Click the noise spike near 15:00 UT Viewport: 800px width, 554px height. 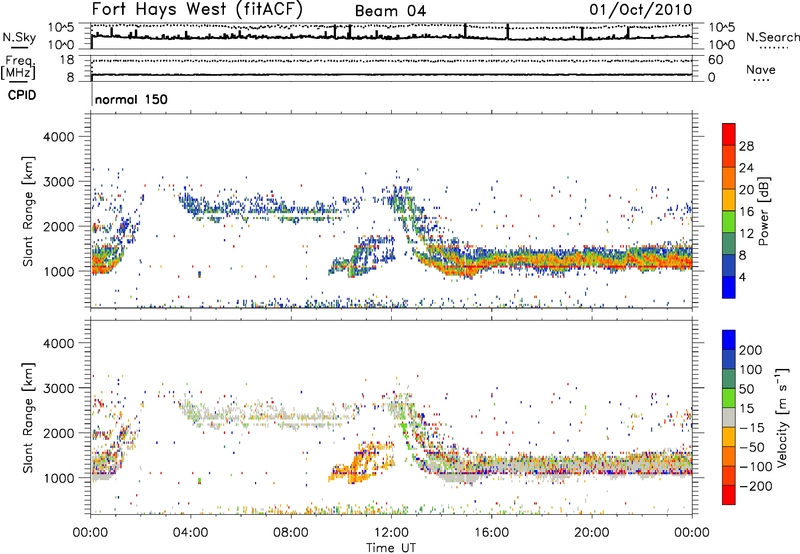pos(465,31)
